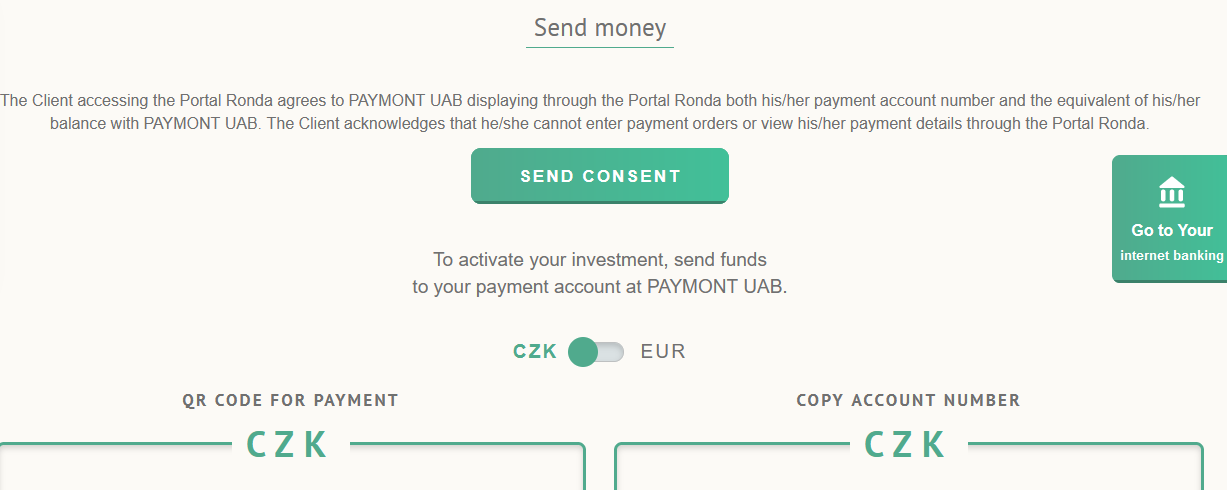
Task: Click the gray track of currency switch
Action: pos(611,352)
